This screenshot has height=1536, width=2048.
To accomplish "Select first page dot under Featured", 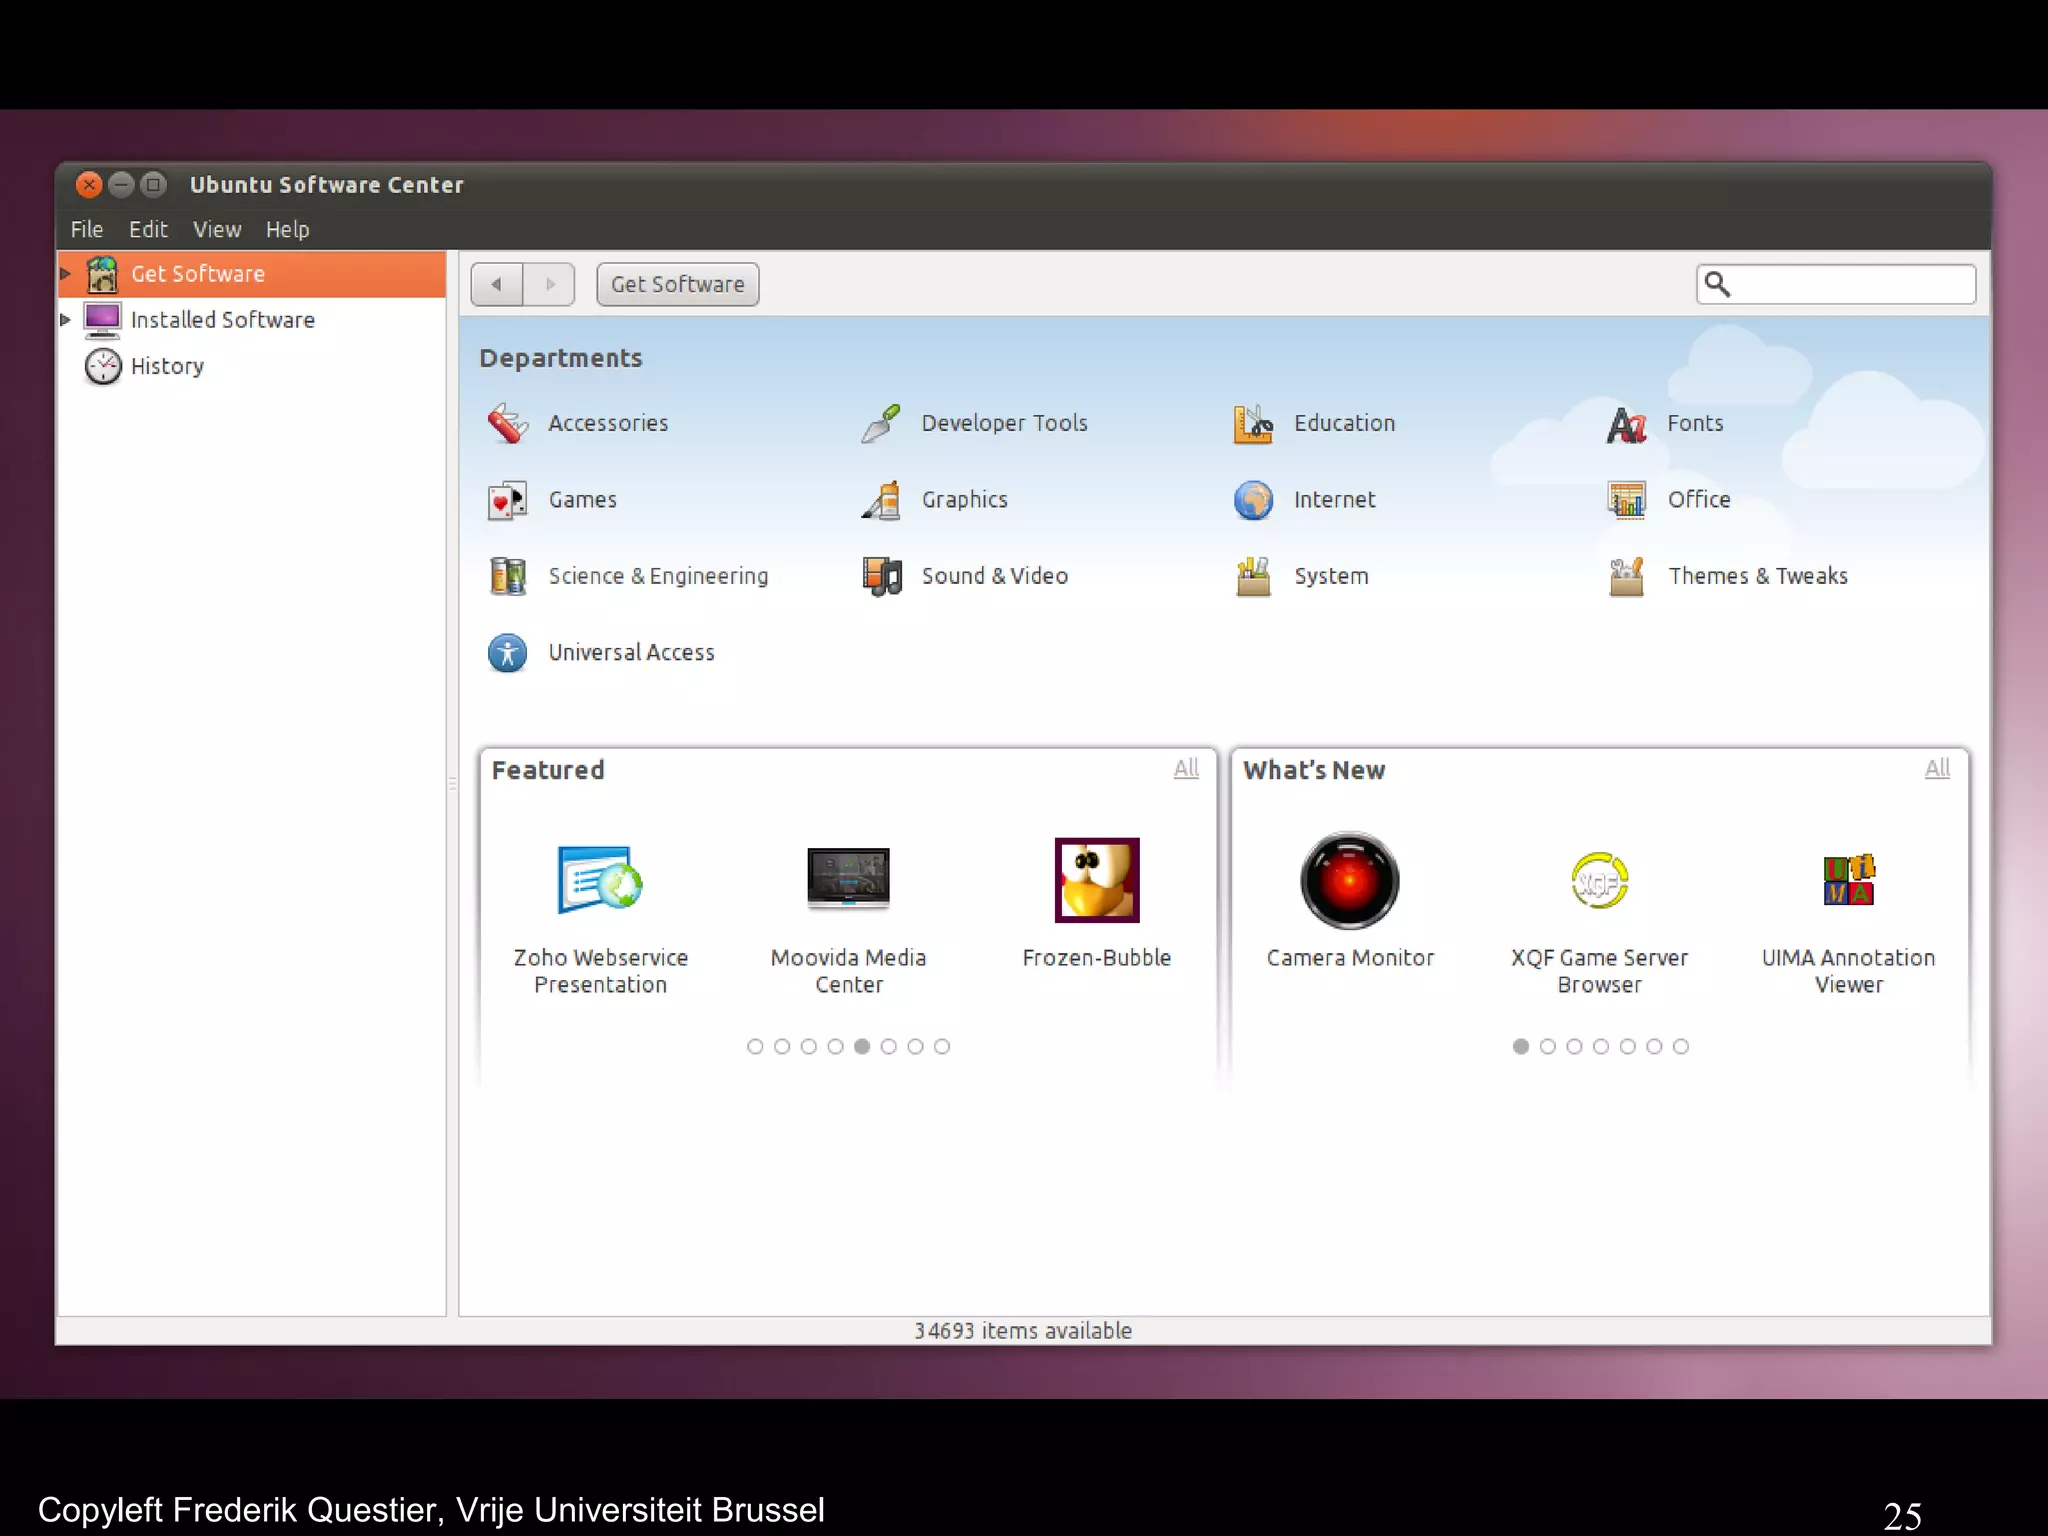I will tap(755, 1046).
